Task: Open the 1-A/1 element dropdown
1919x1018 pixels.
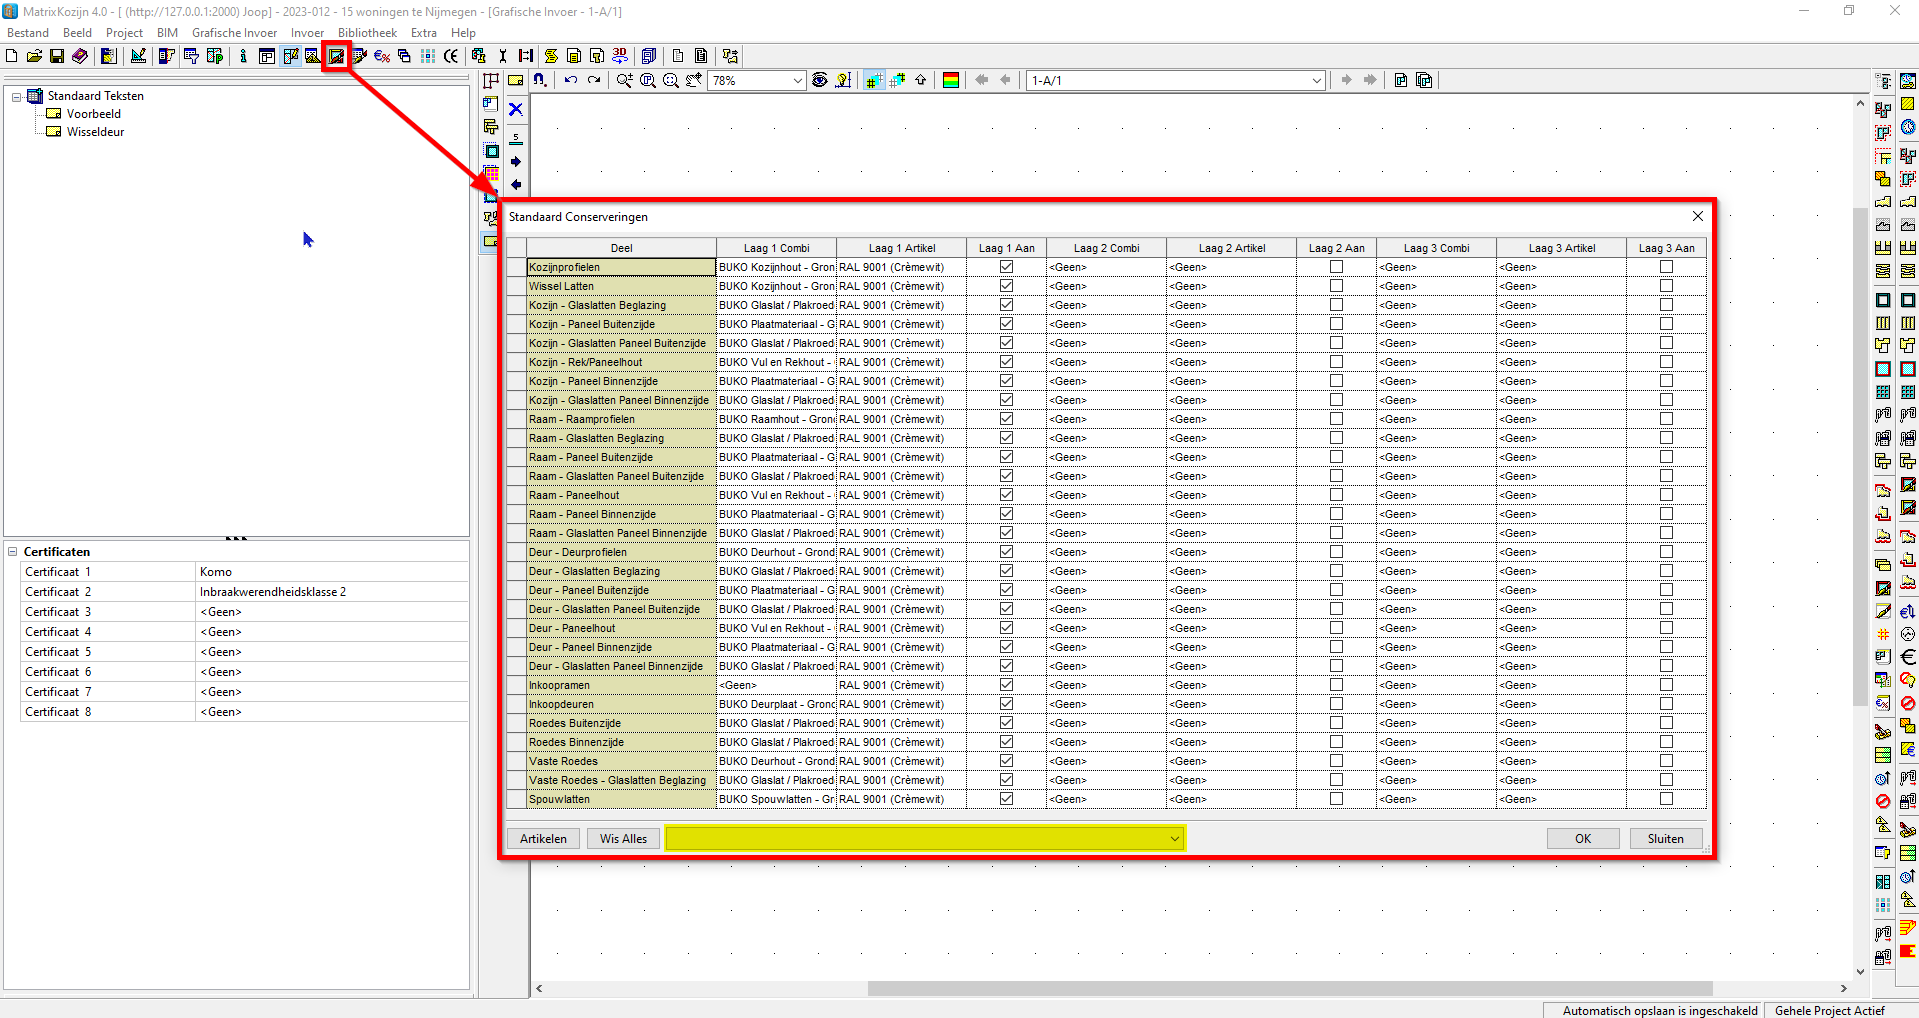Action: (1317, 80)
